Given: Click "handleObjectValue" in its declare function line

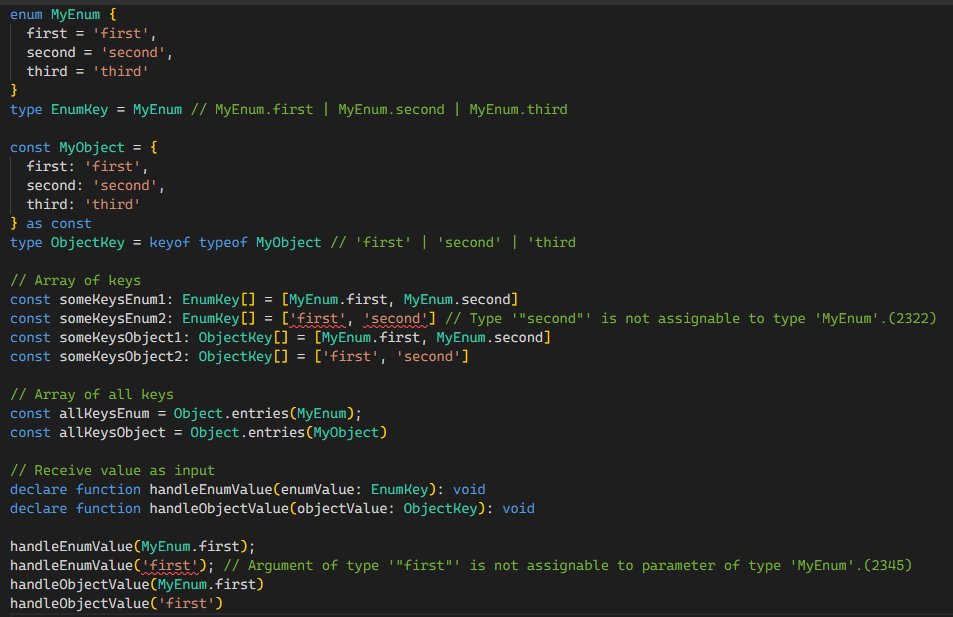Looking at the screenshot, I should coord(219,508).
